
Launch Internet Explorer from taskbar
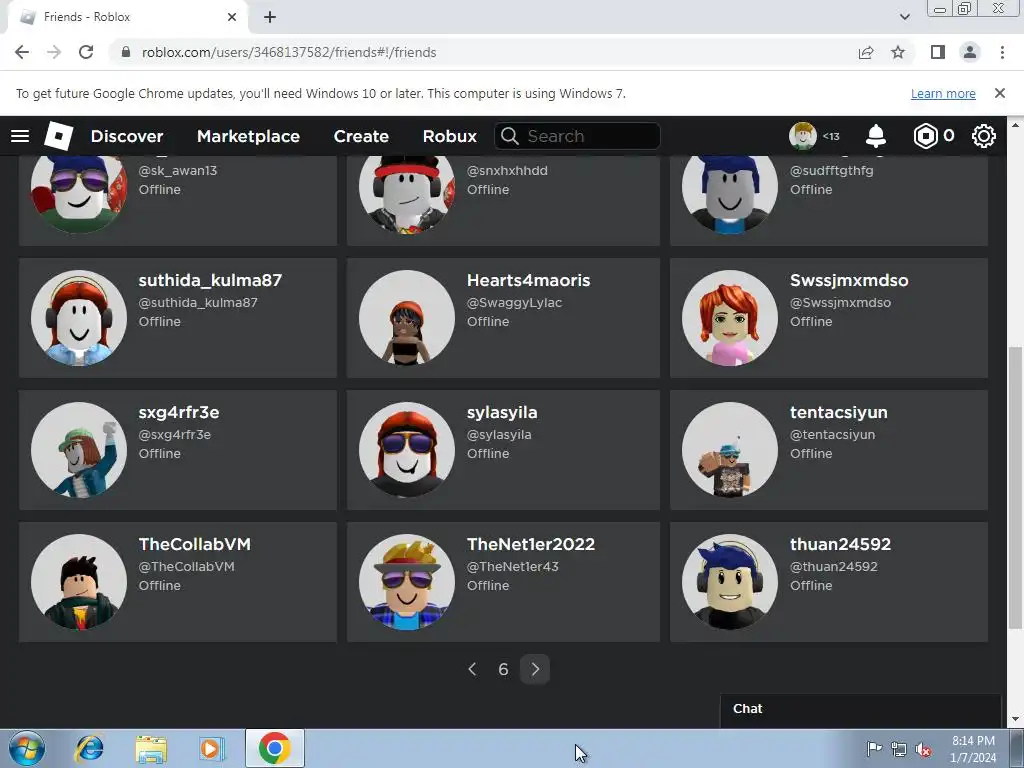point(89,748)
